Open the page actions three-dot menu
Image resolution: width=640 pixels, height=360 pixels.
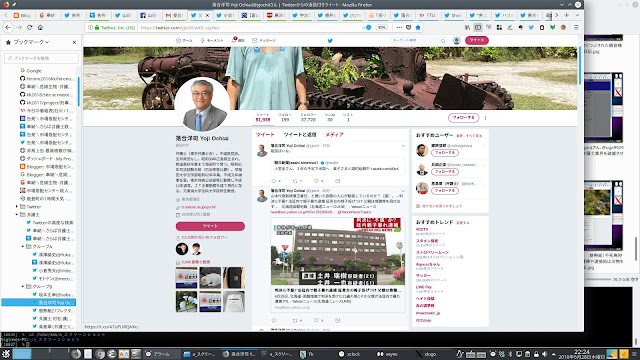[399, 27]
